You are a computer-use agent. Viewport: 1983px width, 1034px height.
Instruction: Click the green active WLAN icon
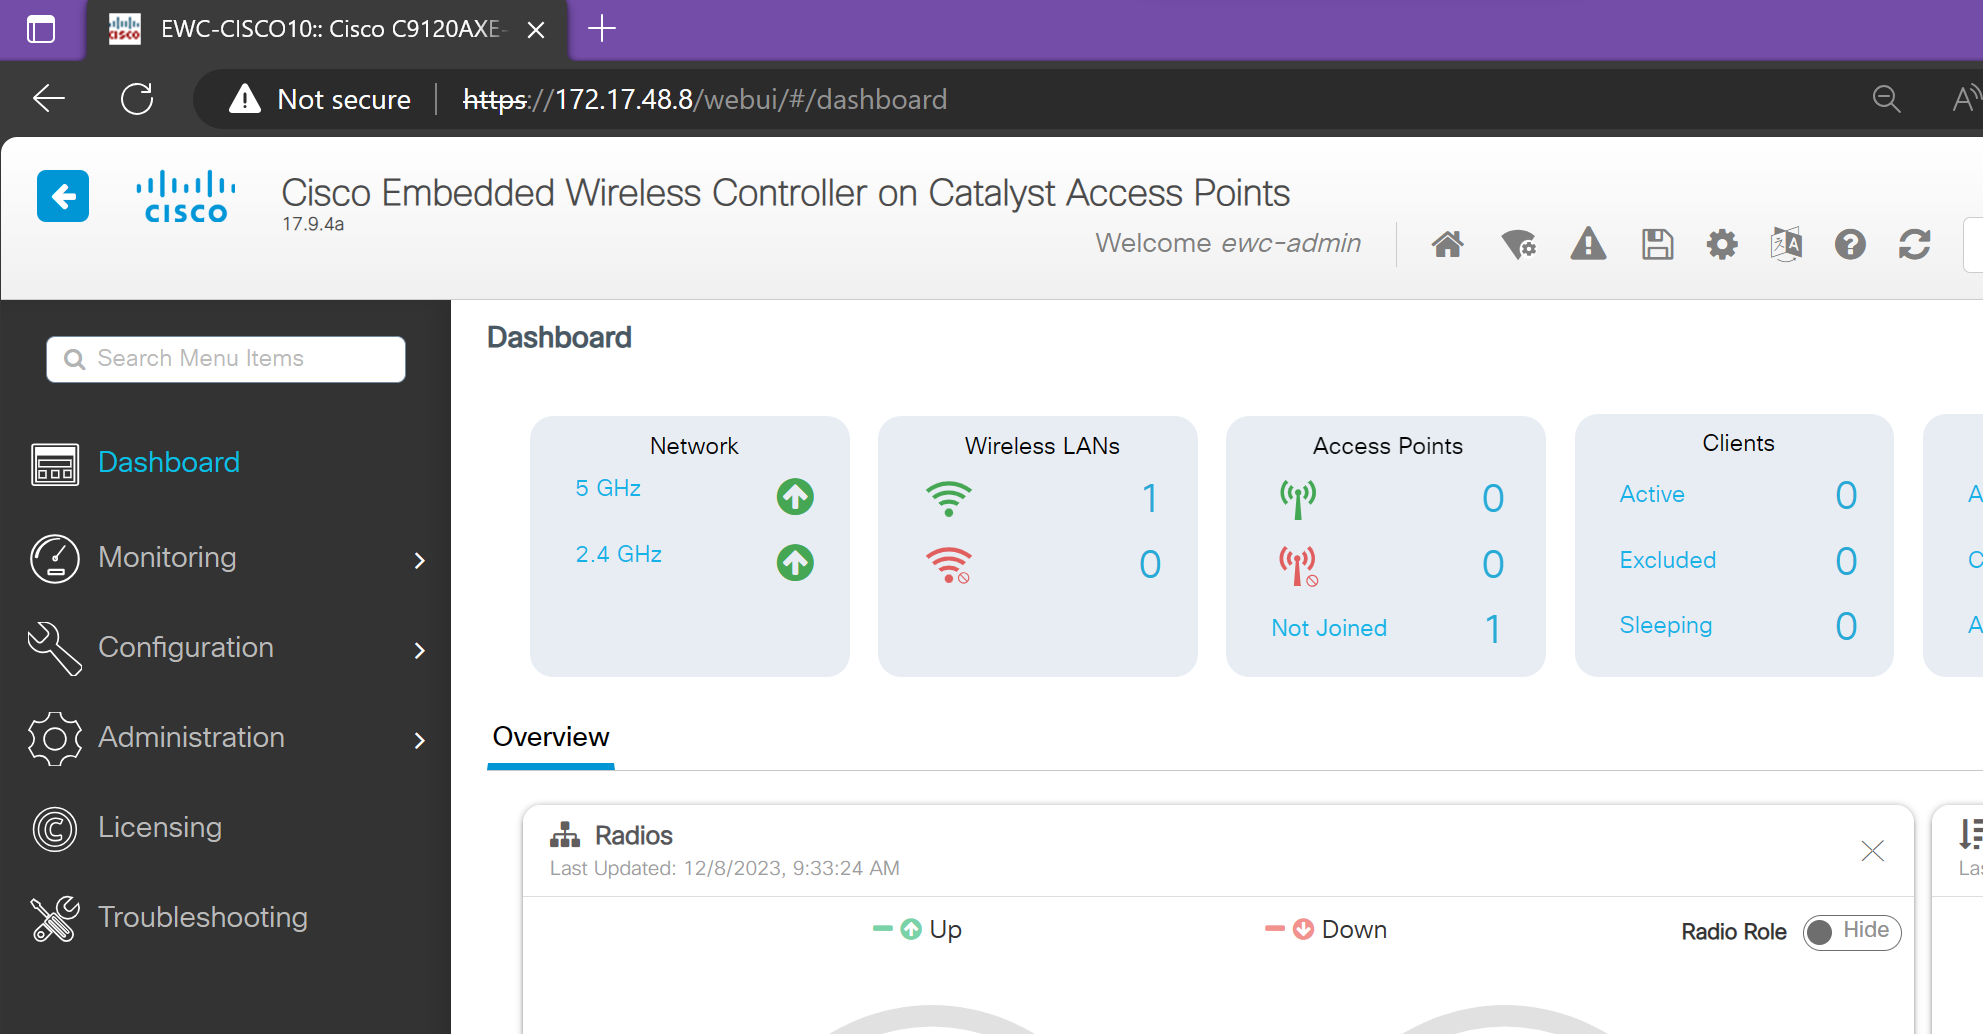tap(948, 498)
